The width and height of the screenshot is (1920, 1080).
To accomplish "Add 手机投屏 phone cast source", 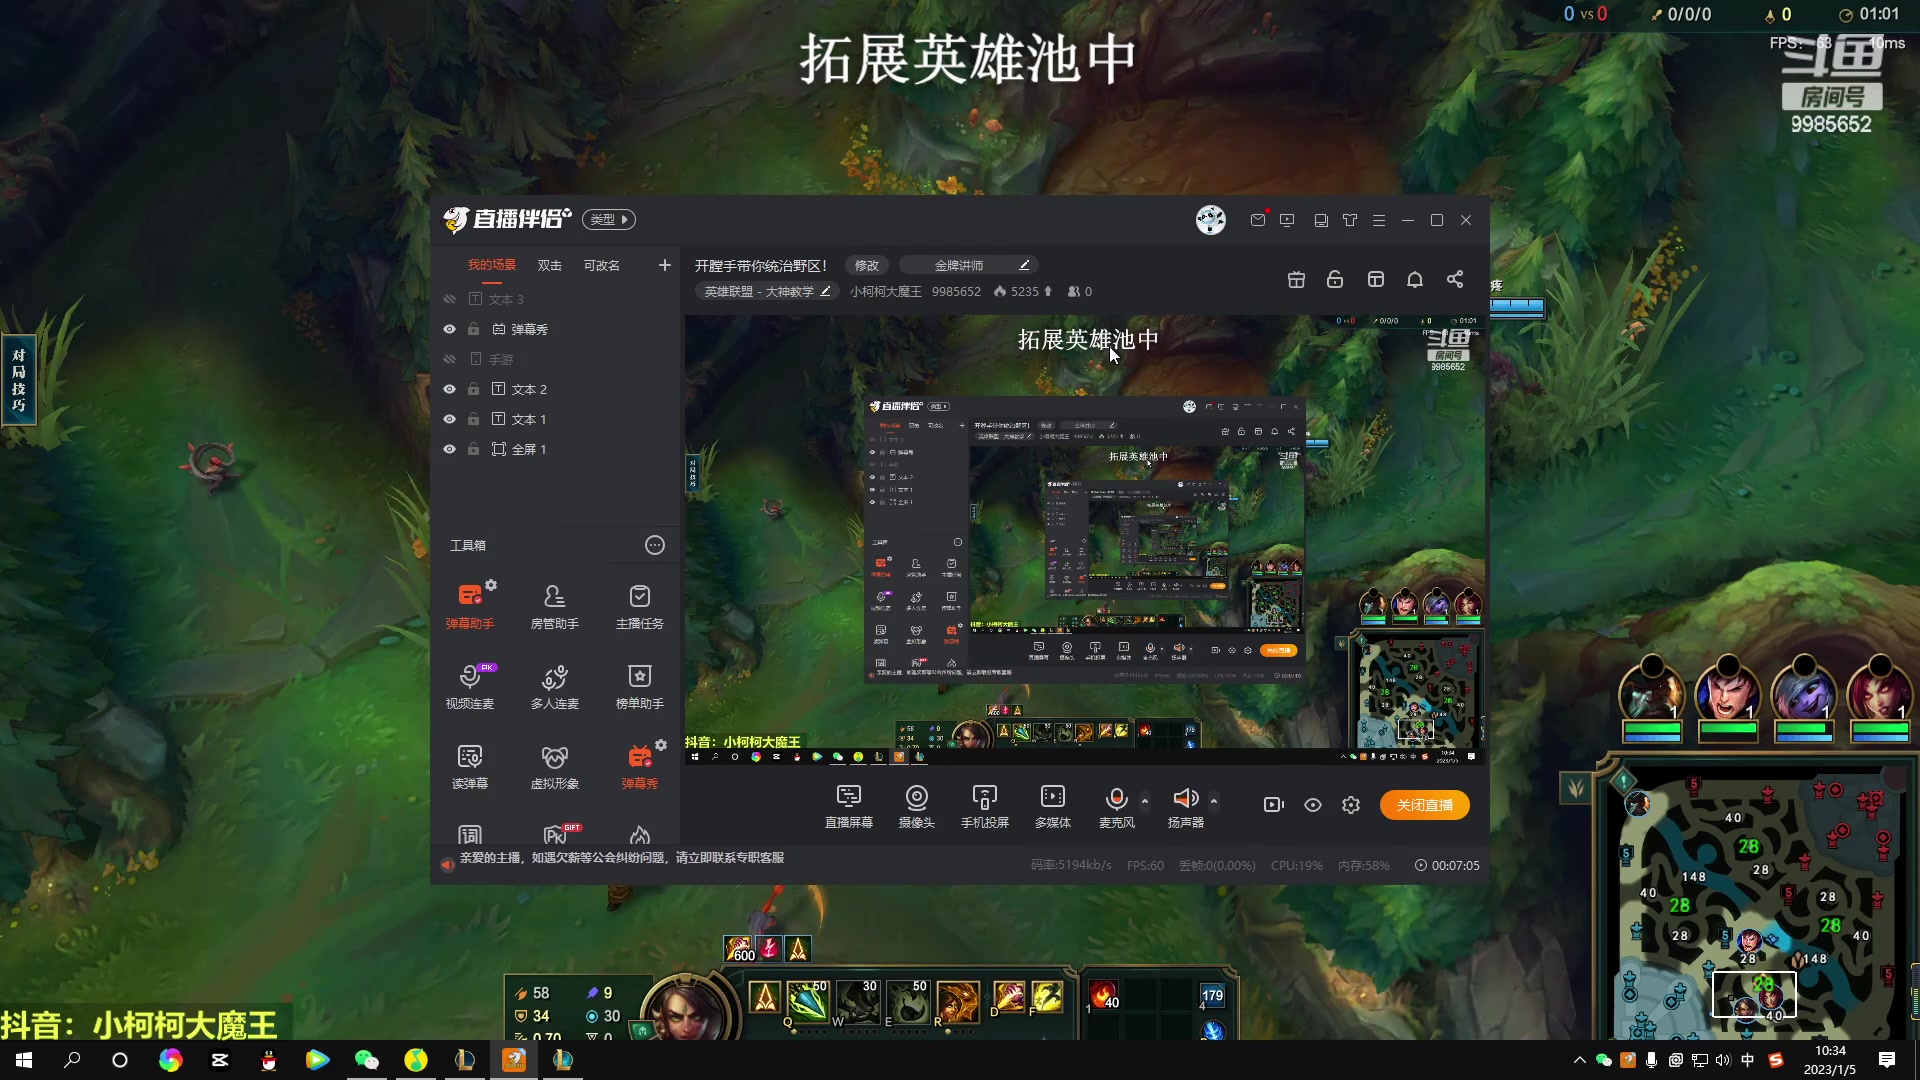I will [x=984, y=806].
